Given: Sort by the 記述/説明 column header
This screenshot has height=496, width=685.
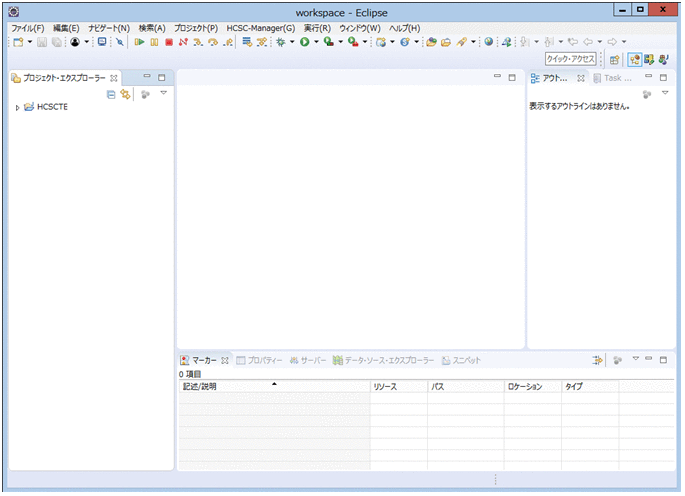Looking at the screenshot, I should pos(273,385).
